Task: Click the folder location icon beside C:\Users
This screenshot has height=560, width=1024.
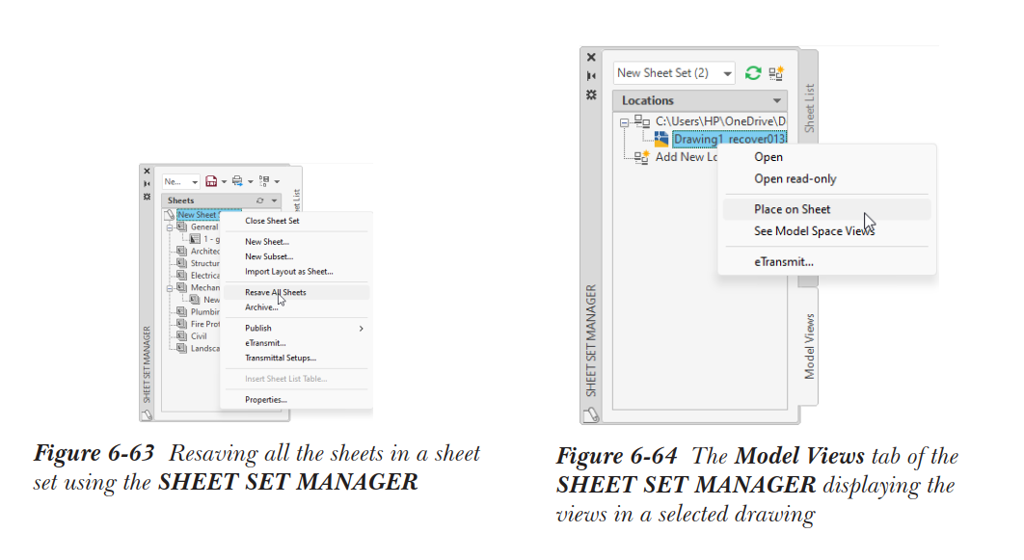Action: [643, 121]
